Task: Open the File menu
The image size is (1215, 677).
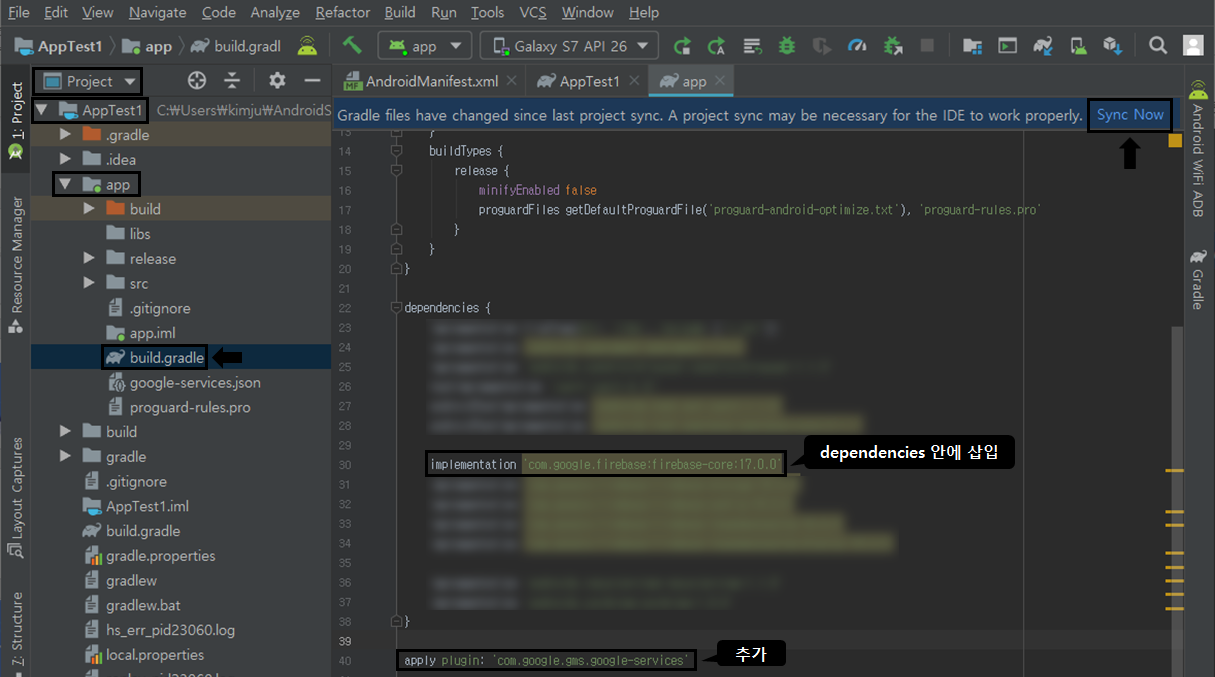Action: [19, 12]
